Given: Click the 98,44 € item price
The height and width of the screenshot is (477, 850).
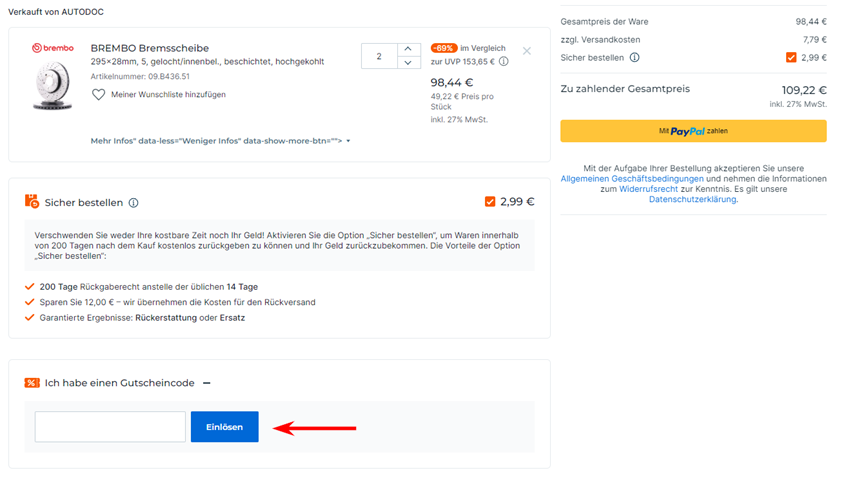Looking at the screenshot, I should [x=452, y=82].
